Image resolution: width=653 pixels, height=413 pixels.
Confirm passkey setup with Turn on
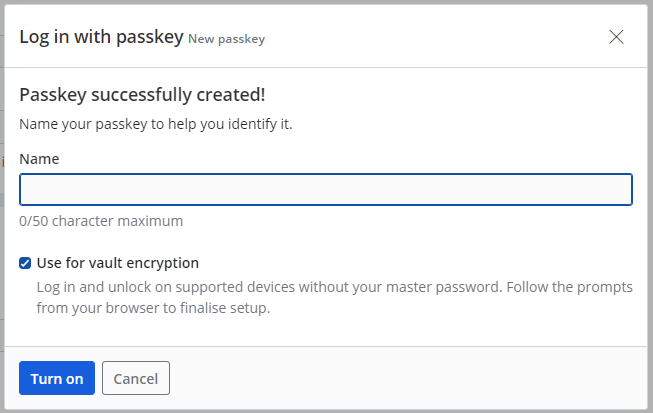point(57,379)
